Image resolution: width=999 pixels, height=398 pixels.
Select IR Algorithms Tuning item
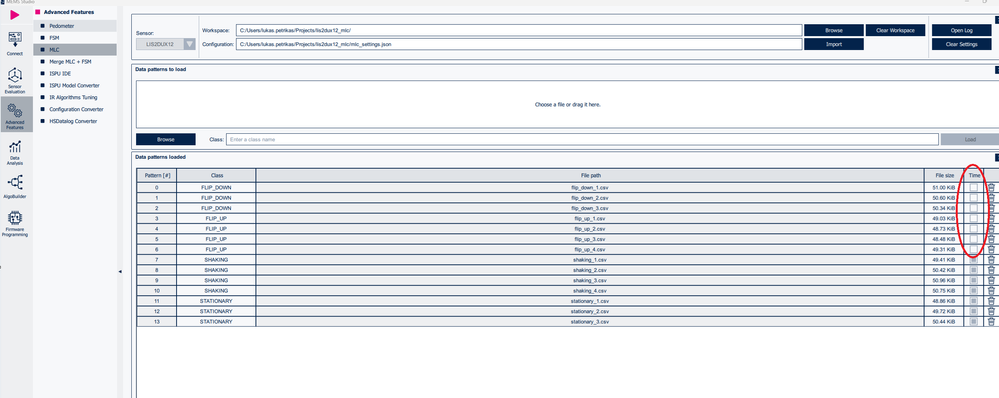(75, 97)
